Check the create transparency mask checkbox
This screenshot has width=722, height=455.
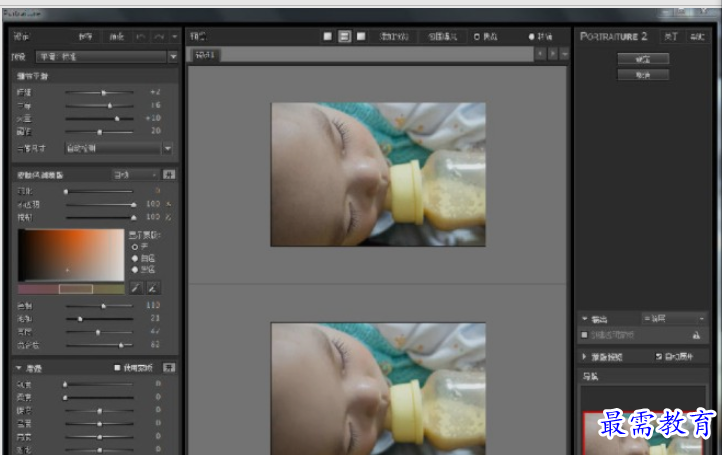pos(584,335)
